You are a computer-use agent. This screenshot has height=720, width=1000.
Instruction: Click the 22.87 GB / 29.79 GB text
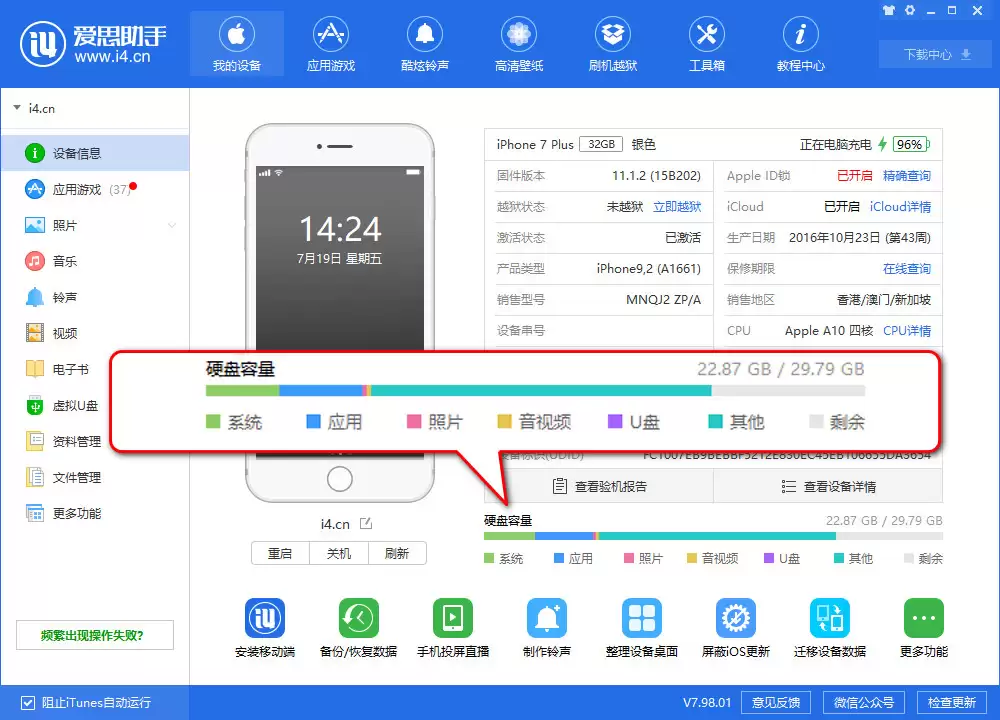[x=884, y=520]
